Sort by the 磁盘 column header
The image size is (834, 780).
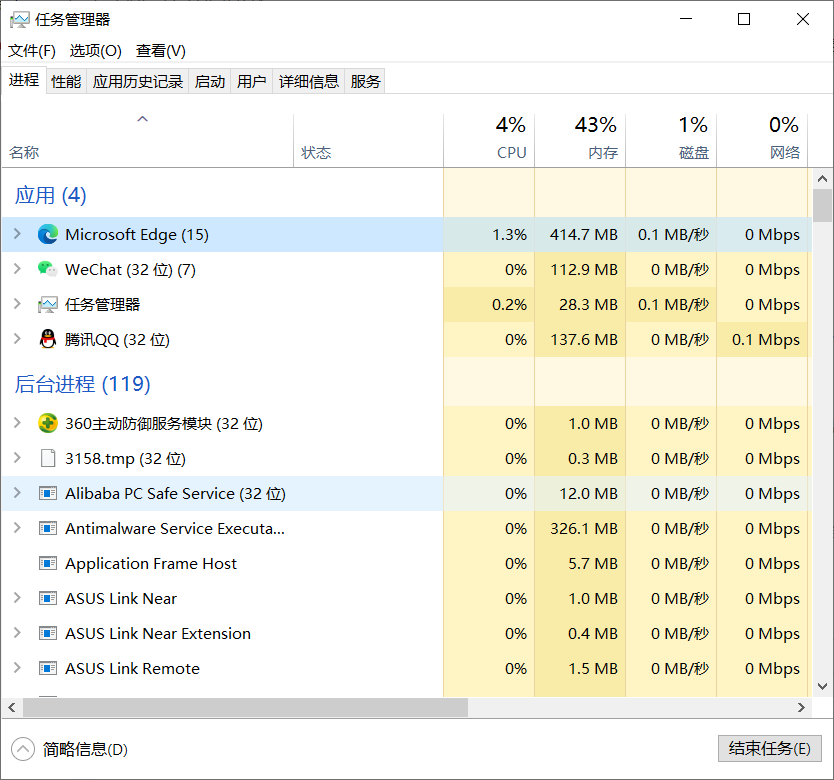[x=671, y=141]
